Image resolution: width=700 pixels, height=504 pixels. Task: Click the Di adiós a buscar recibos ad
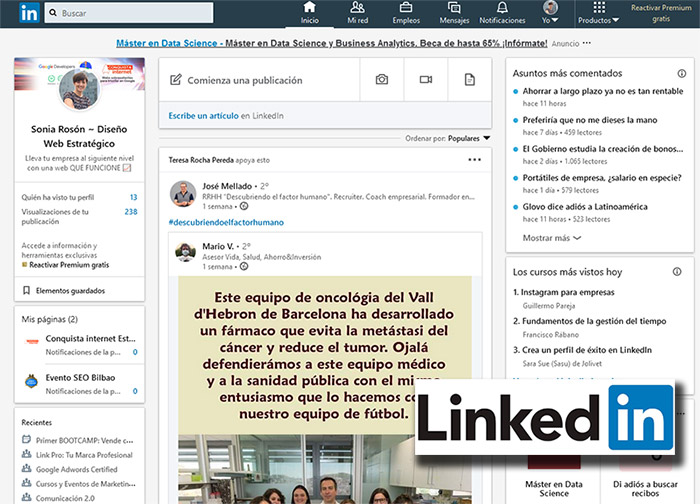coord(645,488)
